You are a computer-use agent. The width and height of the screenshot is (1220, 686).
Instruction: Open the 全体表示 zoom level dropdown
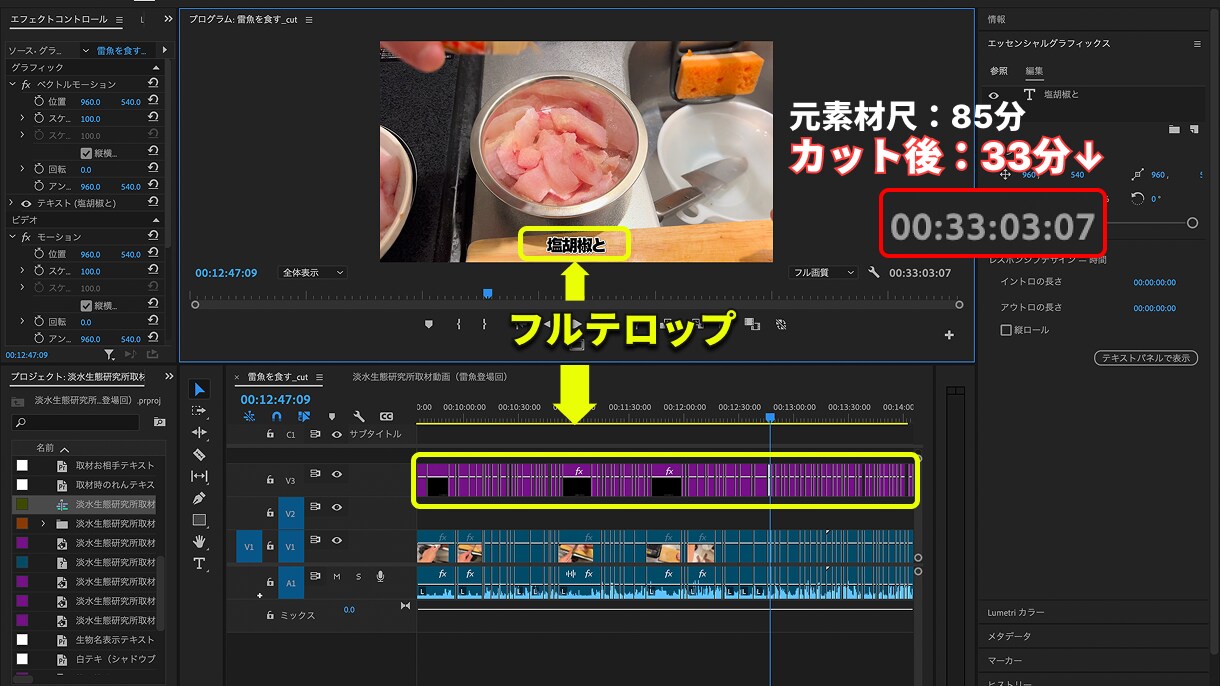coord(313,272)
